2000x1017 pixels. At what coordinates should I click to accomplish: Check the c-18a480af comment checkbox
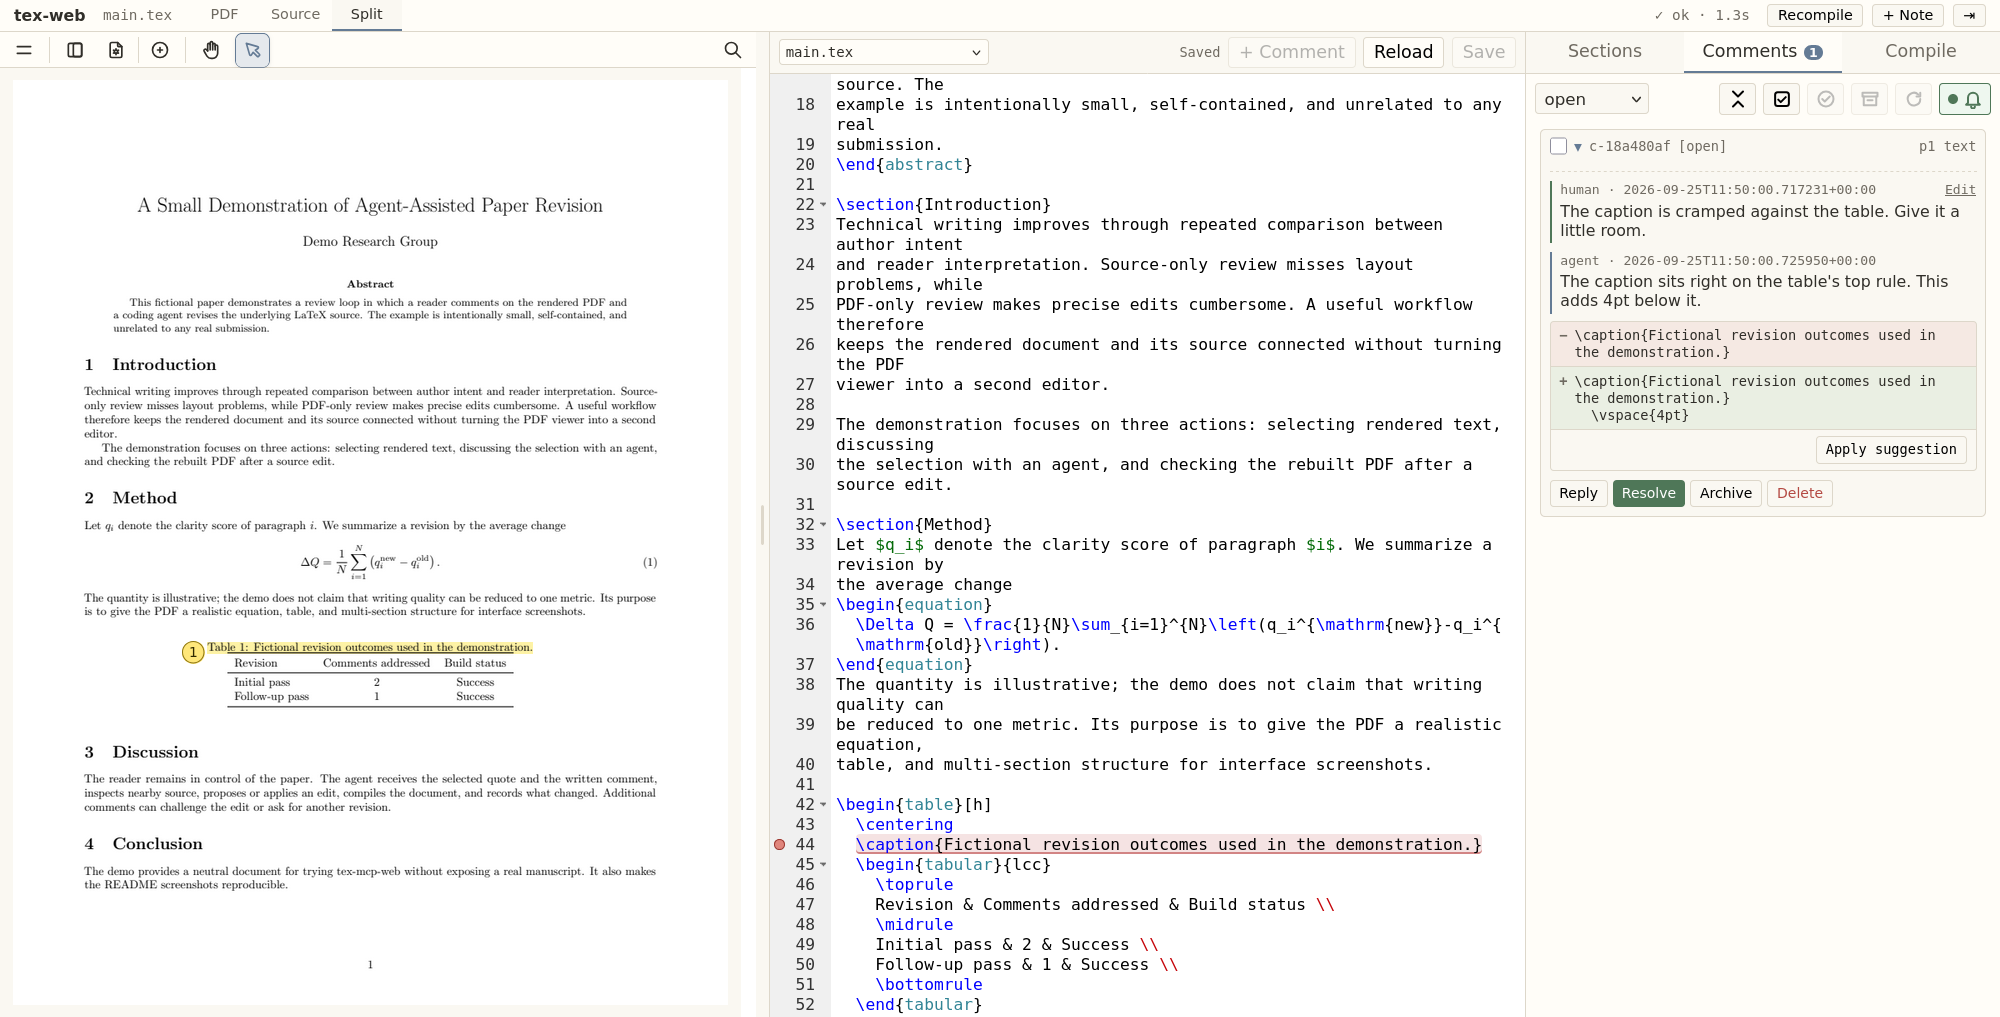1558,146
